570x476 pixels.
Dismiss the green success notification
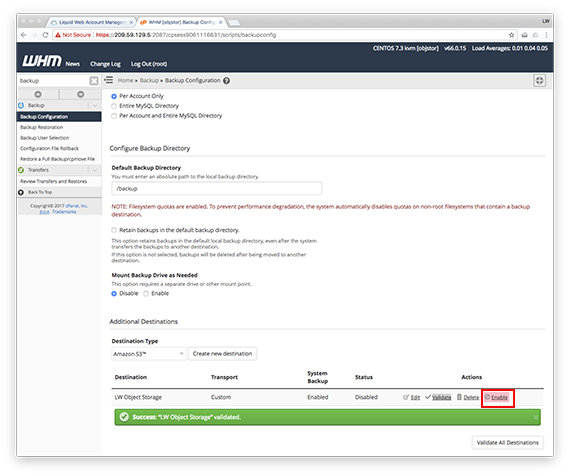[x=535, y=417]
